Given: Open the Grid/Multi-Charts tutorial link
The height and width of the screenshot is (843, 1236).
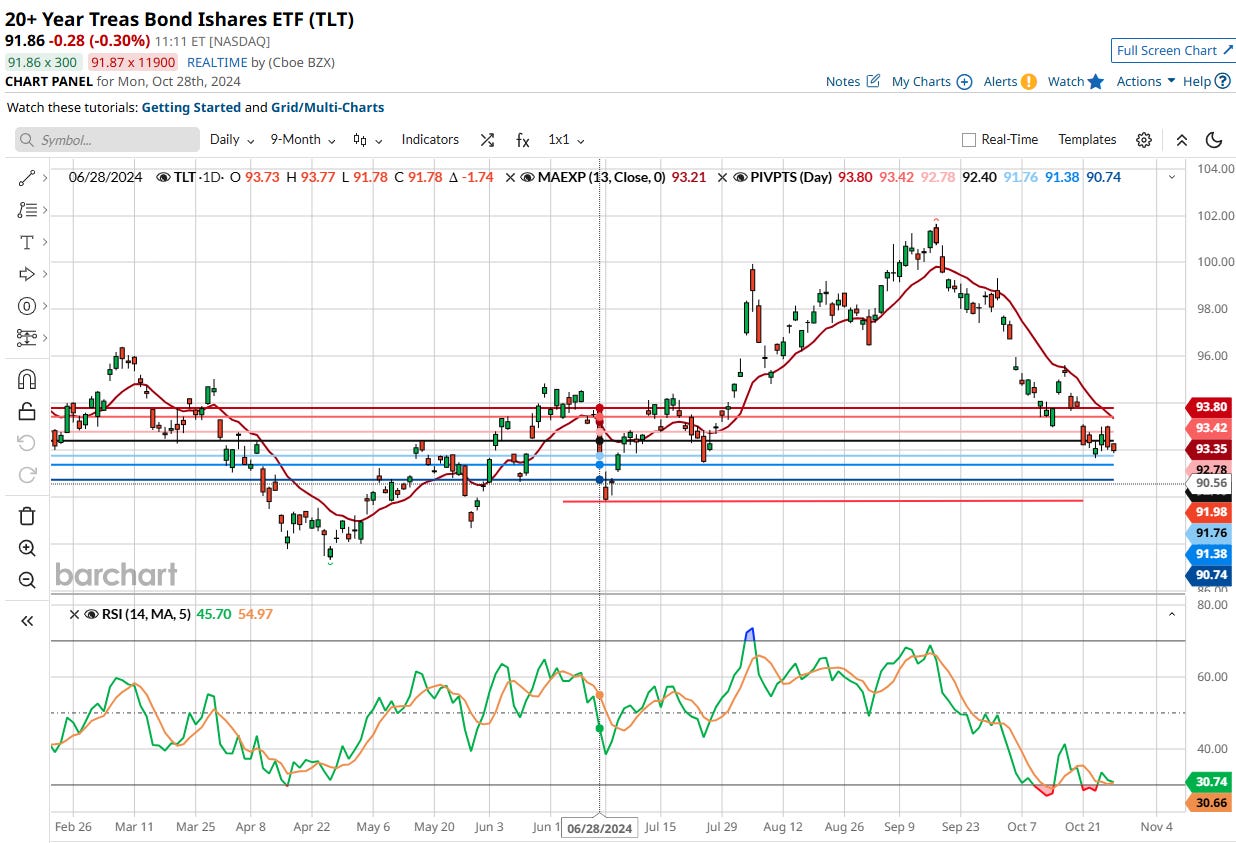Looking at the screenshot, I should coord(327,107).
